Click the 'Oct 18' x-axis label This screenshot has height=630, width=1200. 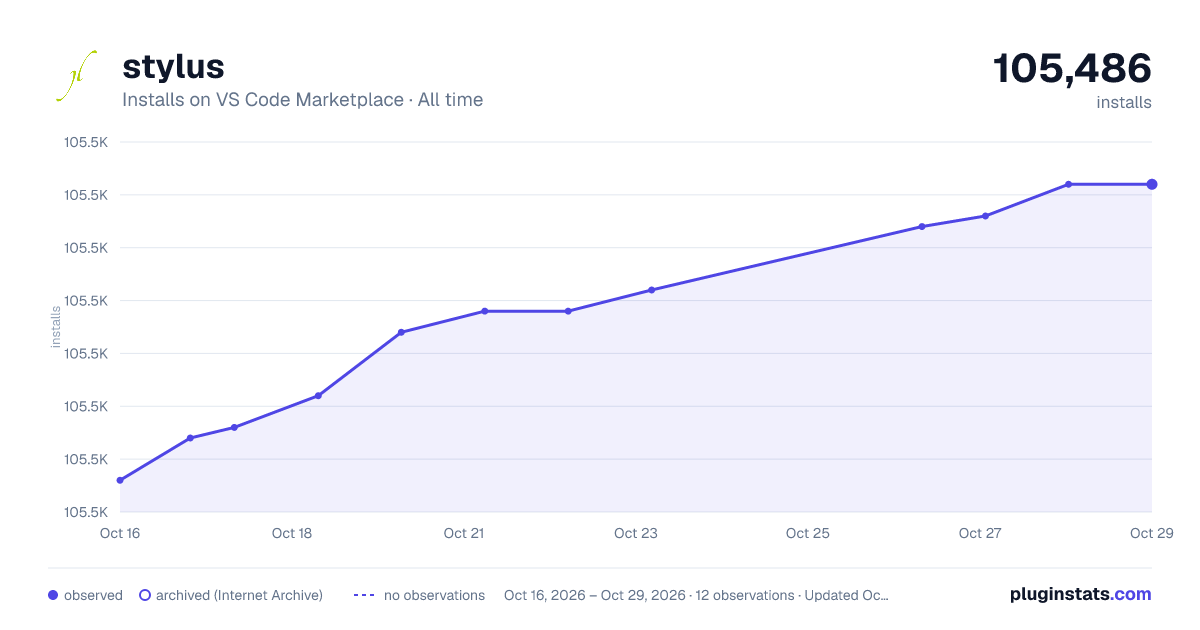pyautogui.click(x=292, y=533)
